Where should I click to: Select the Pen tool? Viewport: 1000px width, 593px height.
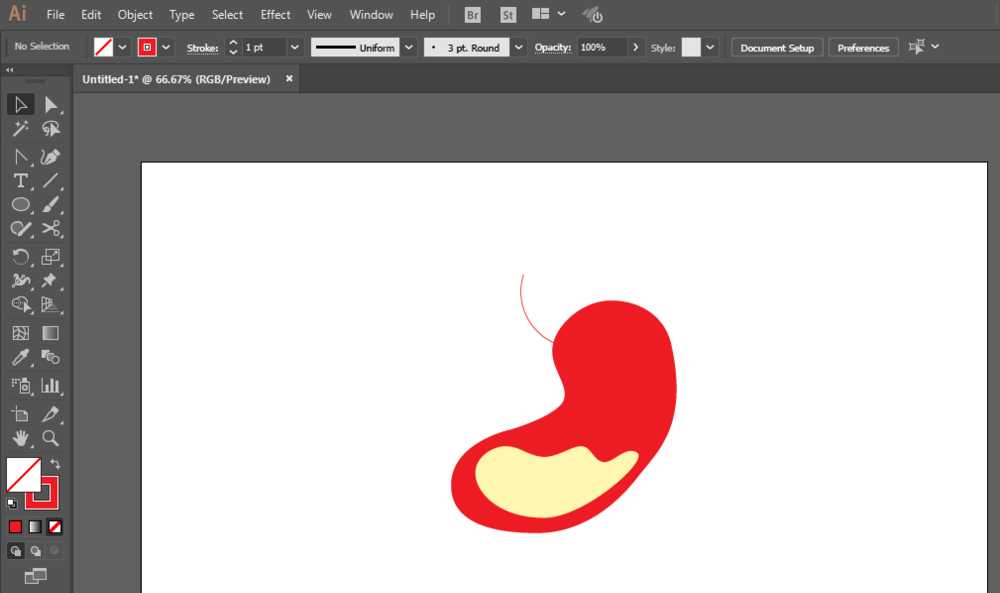(20, 157)
